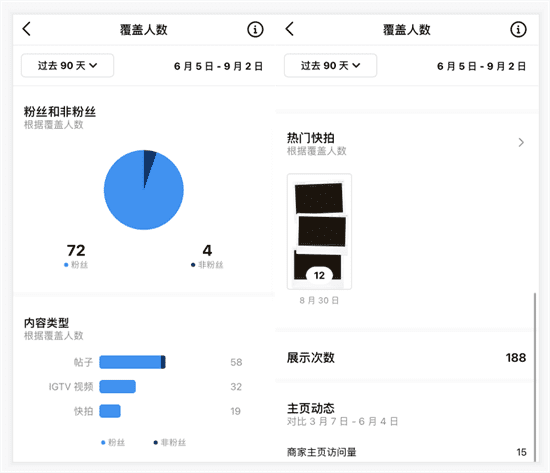
Task: Click the dark 非粉丝 dot under 4
Action: click(x=193, y=265)
